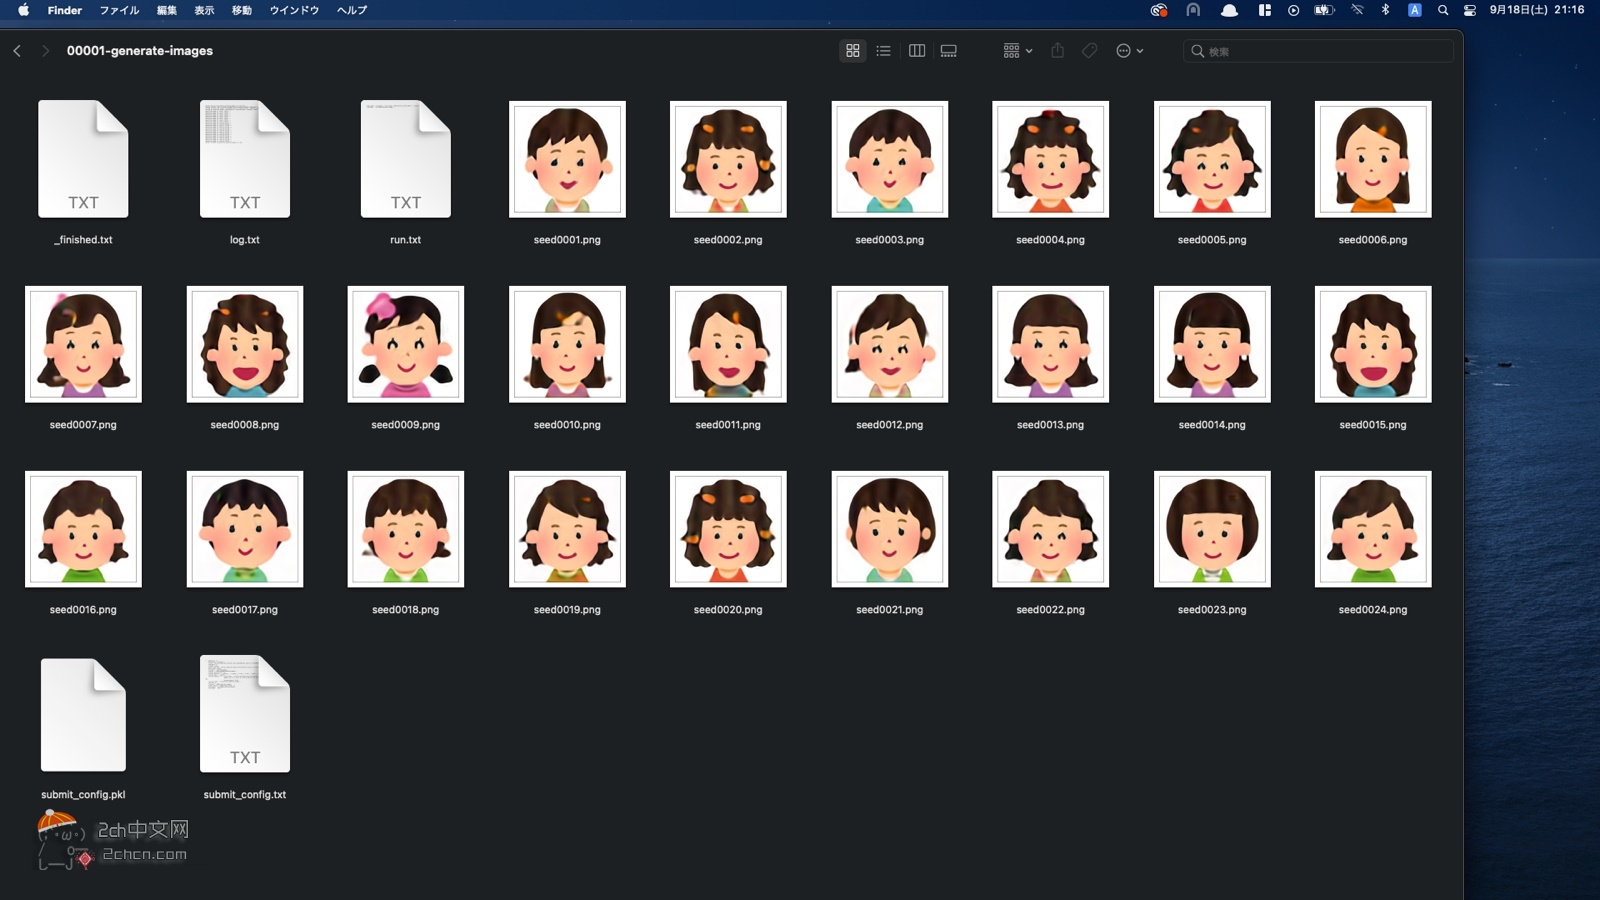Click the Bluetooth status icon
The height and width of the screenshot is (900, 1600).
(x=1385, y=10)
